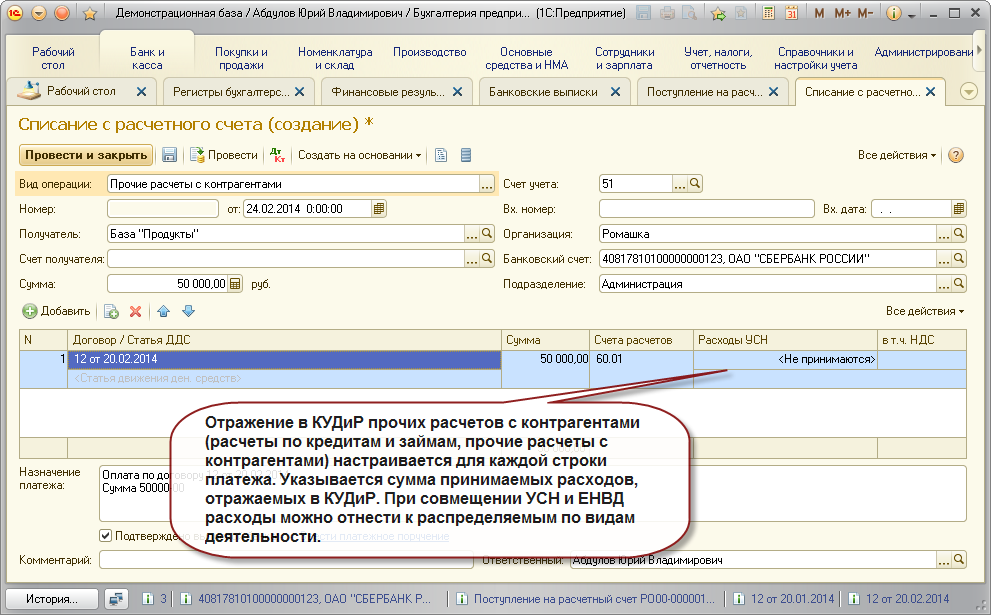The width and height of the screenshot is (991, 615).
Task: Open the calculator beside Сумма 50 000,00
Action: (x=235, y=284)
